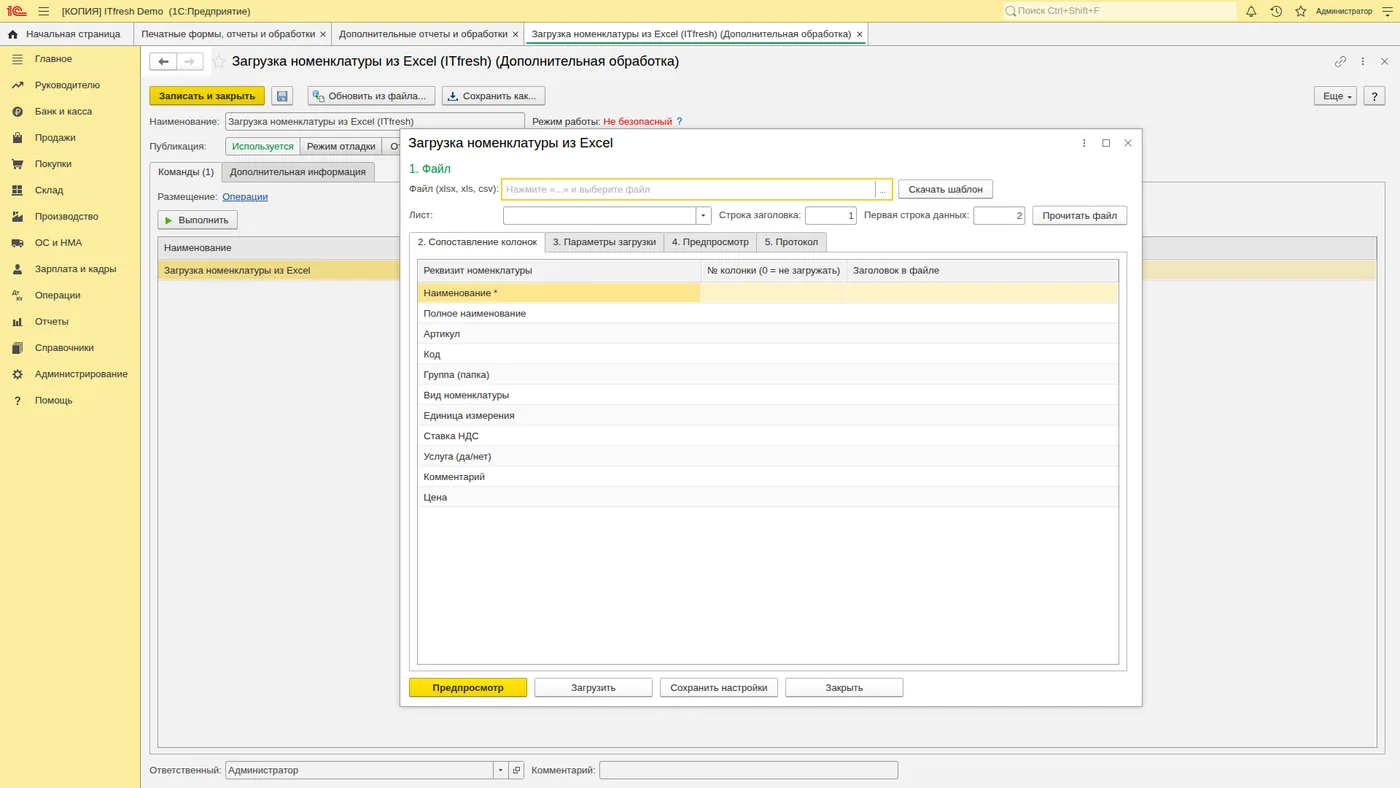
Task: Open the 1C main menu hamburger icon
Action: pyautogui.click(x=43, y=11)
